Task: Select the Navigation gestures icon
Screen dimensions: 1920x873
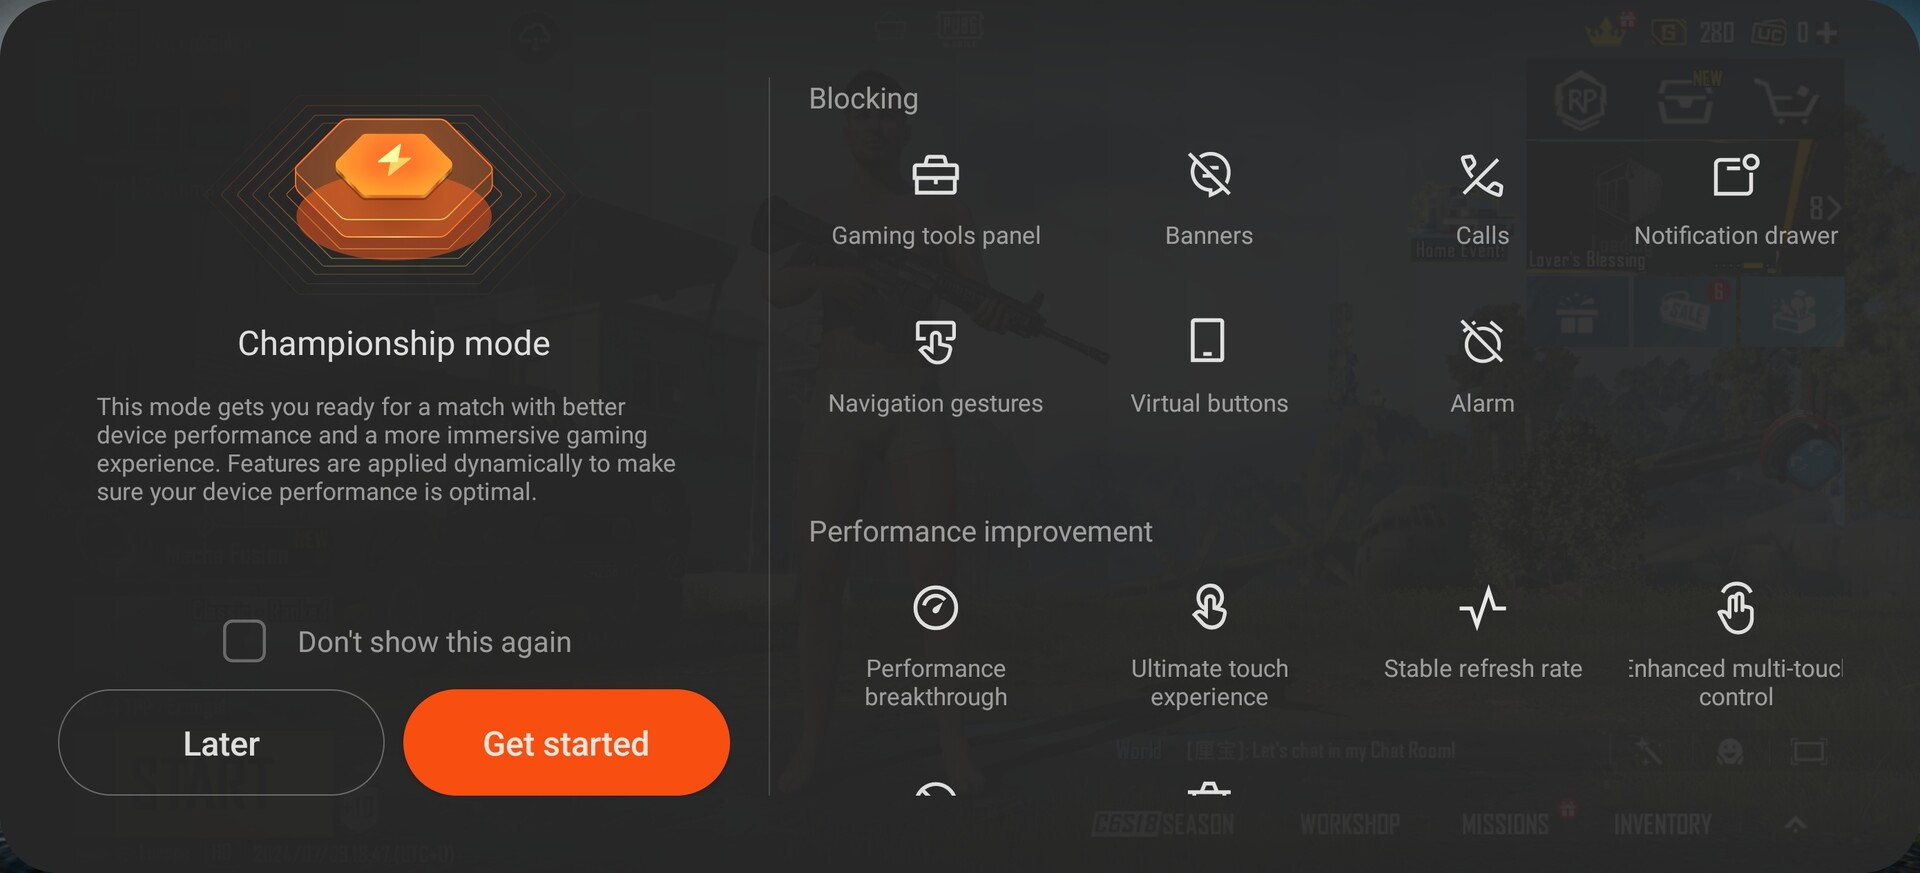Action: pyautogui.click(x=936, y=342)
